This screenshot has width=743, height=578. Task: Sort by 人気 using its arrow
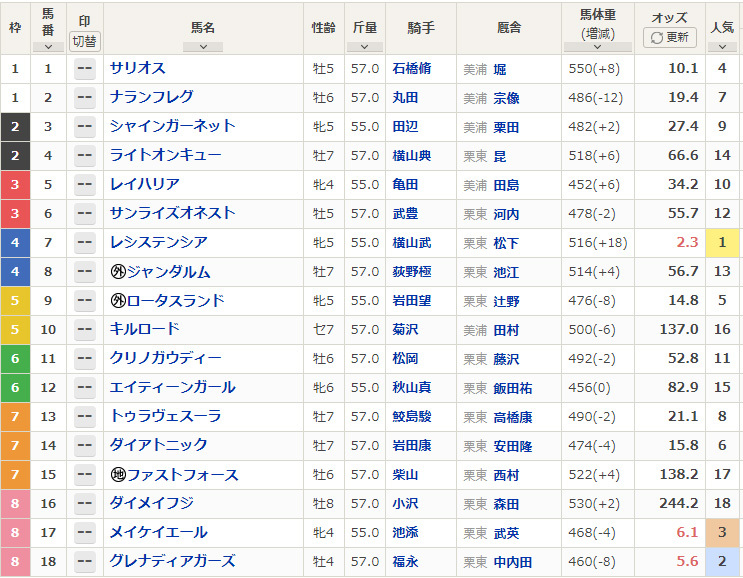pos(721,46)
